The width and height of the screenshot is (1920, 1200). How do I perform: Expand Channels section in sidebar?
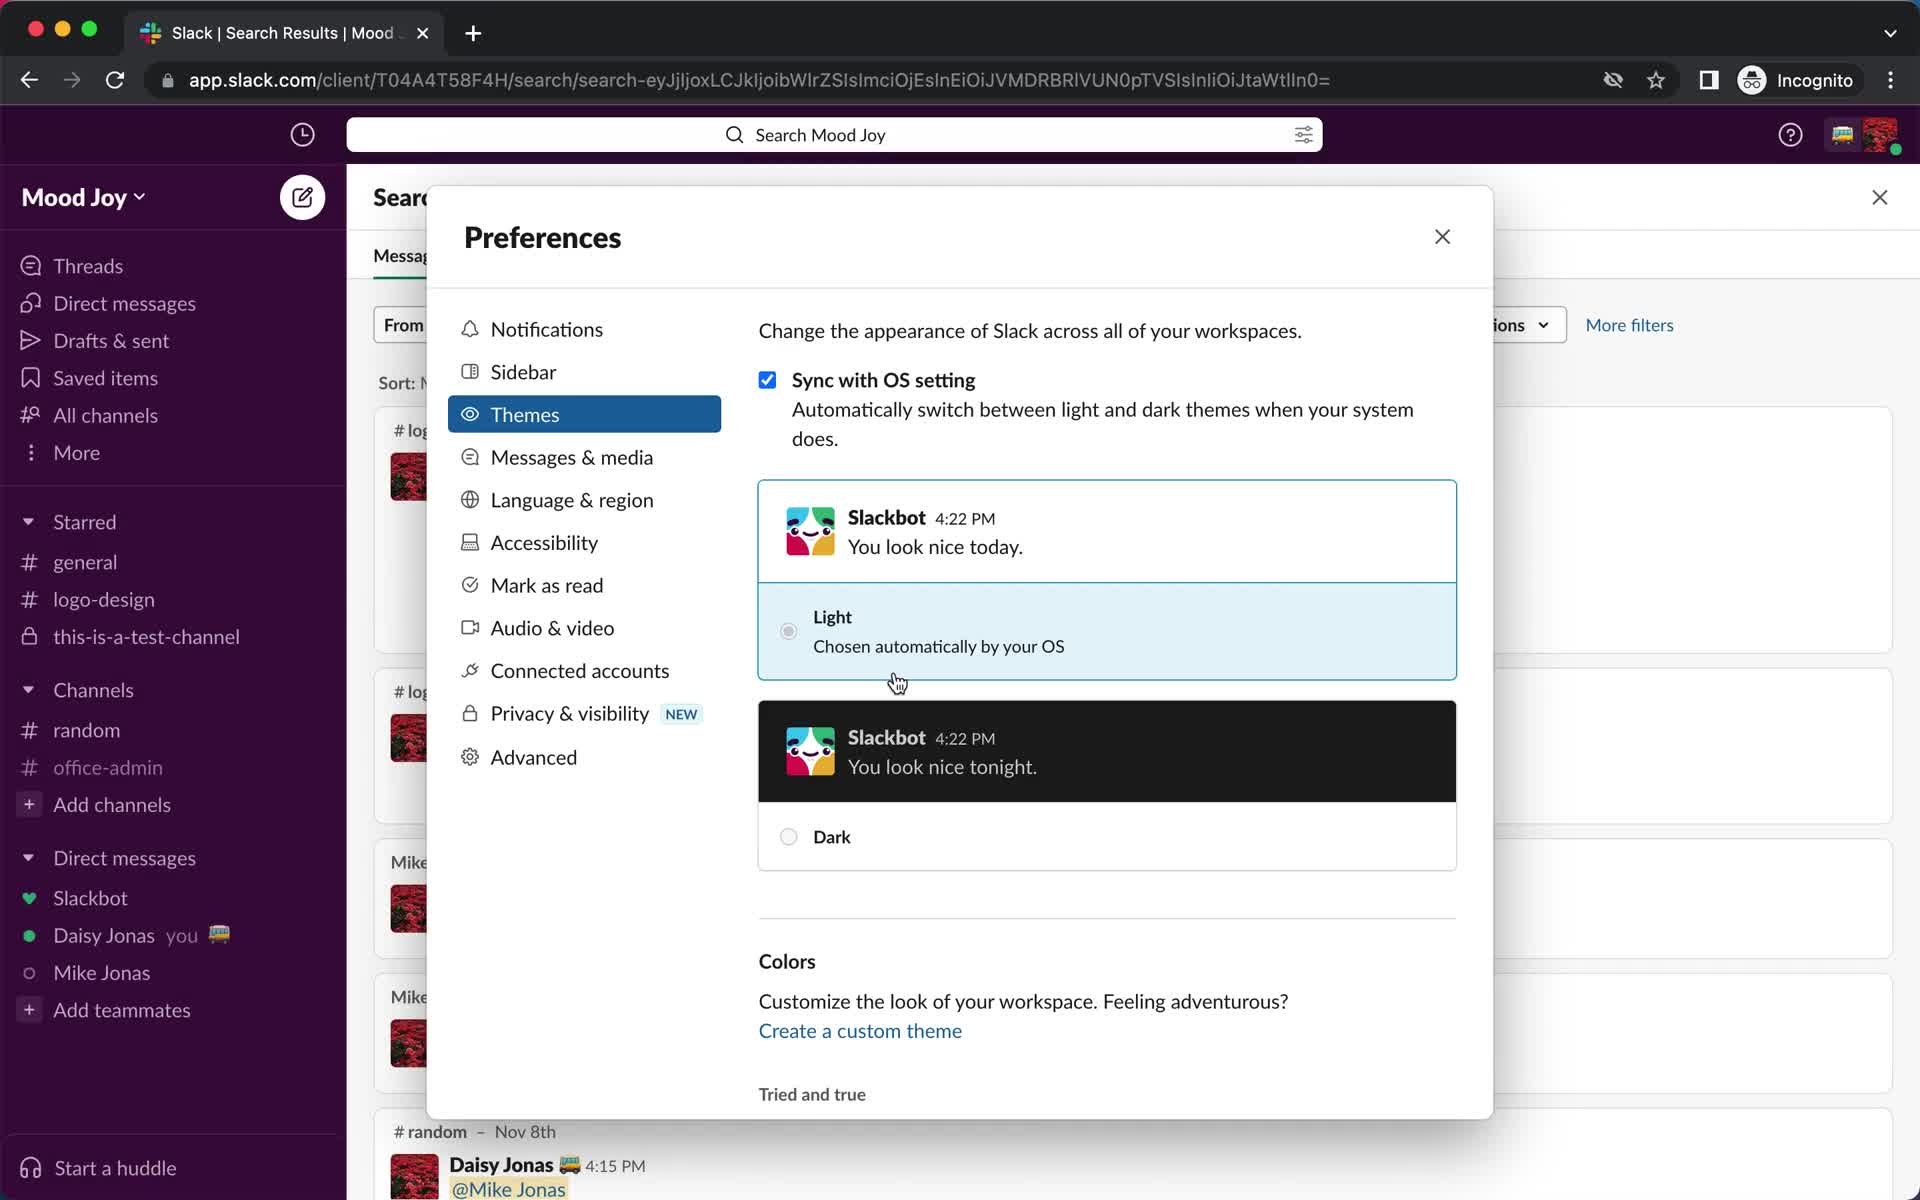pyautogui.click(x=28, y=688)
